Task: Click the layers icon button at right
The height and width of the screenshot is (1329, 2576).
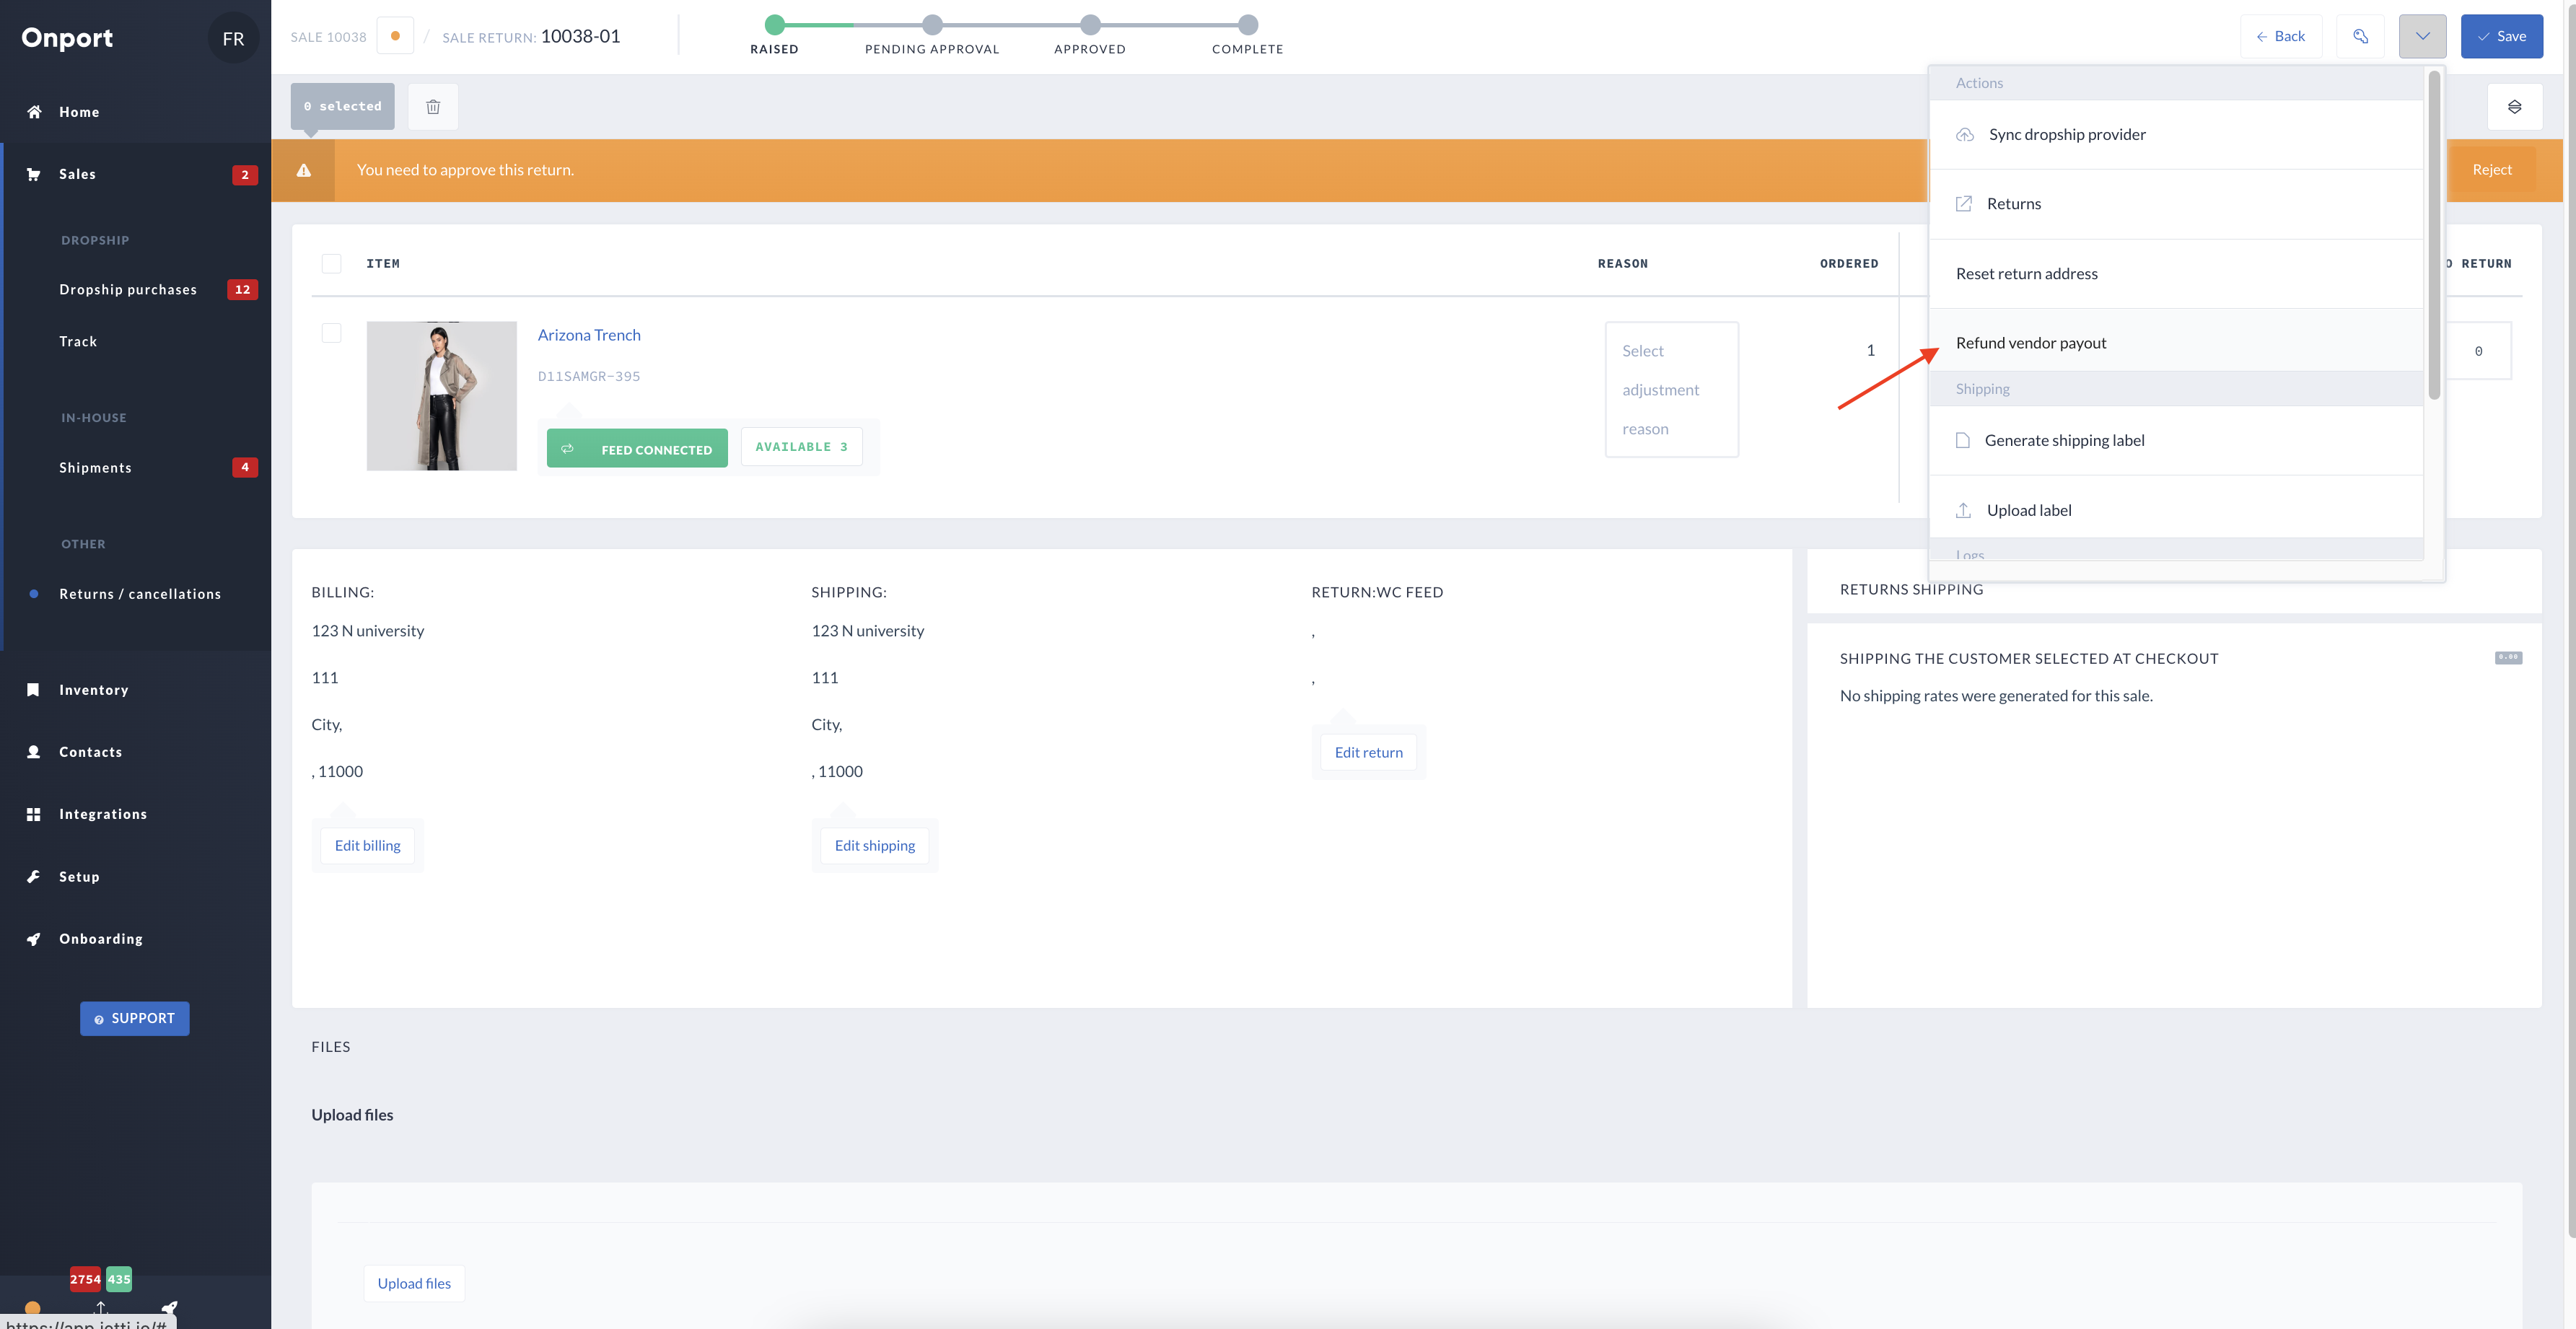Action: (2514, 106)
